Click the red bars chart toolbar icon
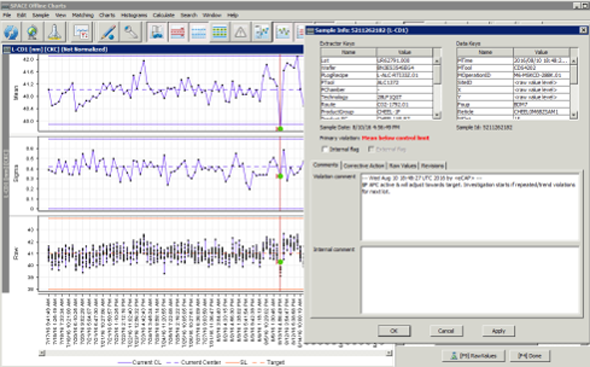 (178, 32)
